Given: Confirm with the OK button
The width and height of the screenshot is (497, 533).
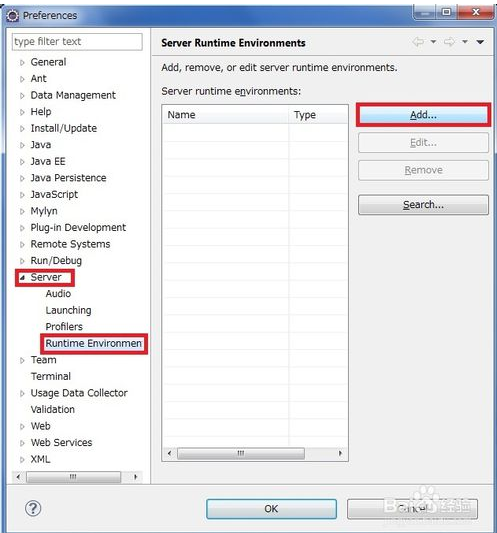Looking at the screenshot, I should point(271,509).
